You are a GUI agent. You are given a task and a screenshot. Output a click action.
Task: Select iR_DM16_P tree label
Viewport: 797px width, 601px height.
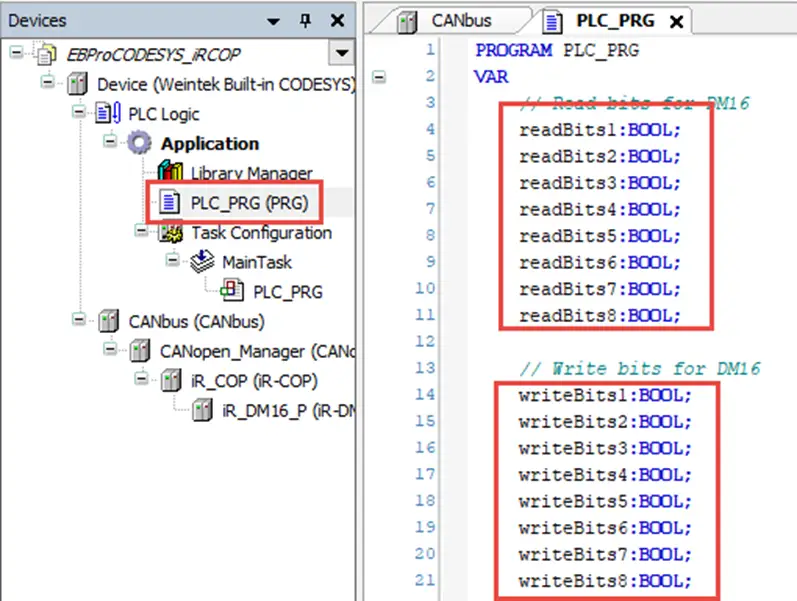[x=288, y=410]
